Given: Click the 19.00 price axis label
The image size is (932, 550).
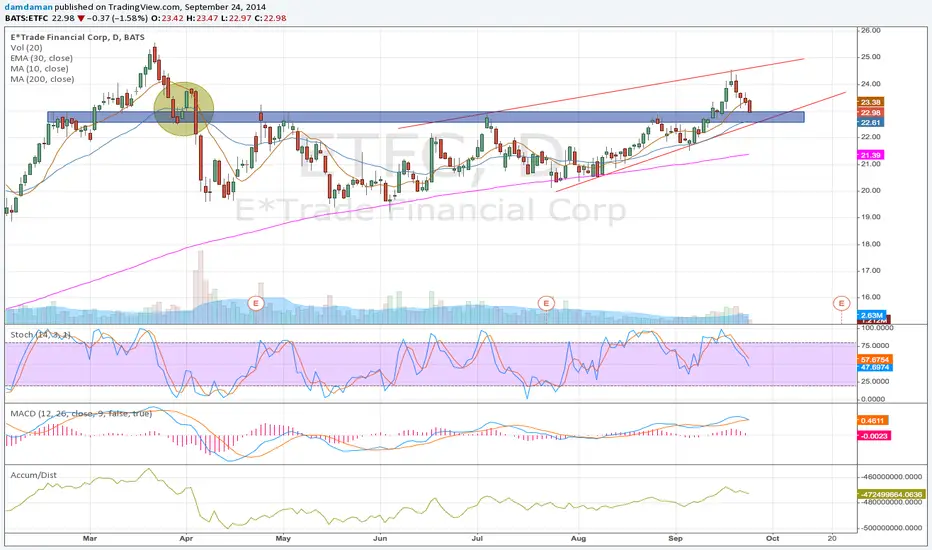Looking at the screenshot, I should (871, 217).
